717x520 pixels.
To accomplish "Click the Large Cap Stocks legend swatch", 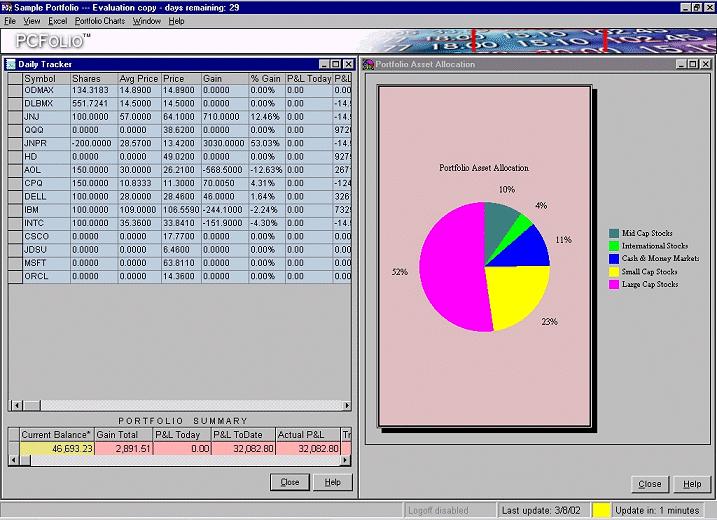I will click(x=614, y=284).
